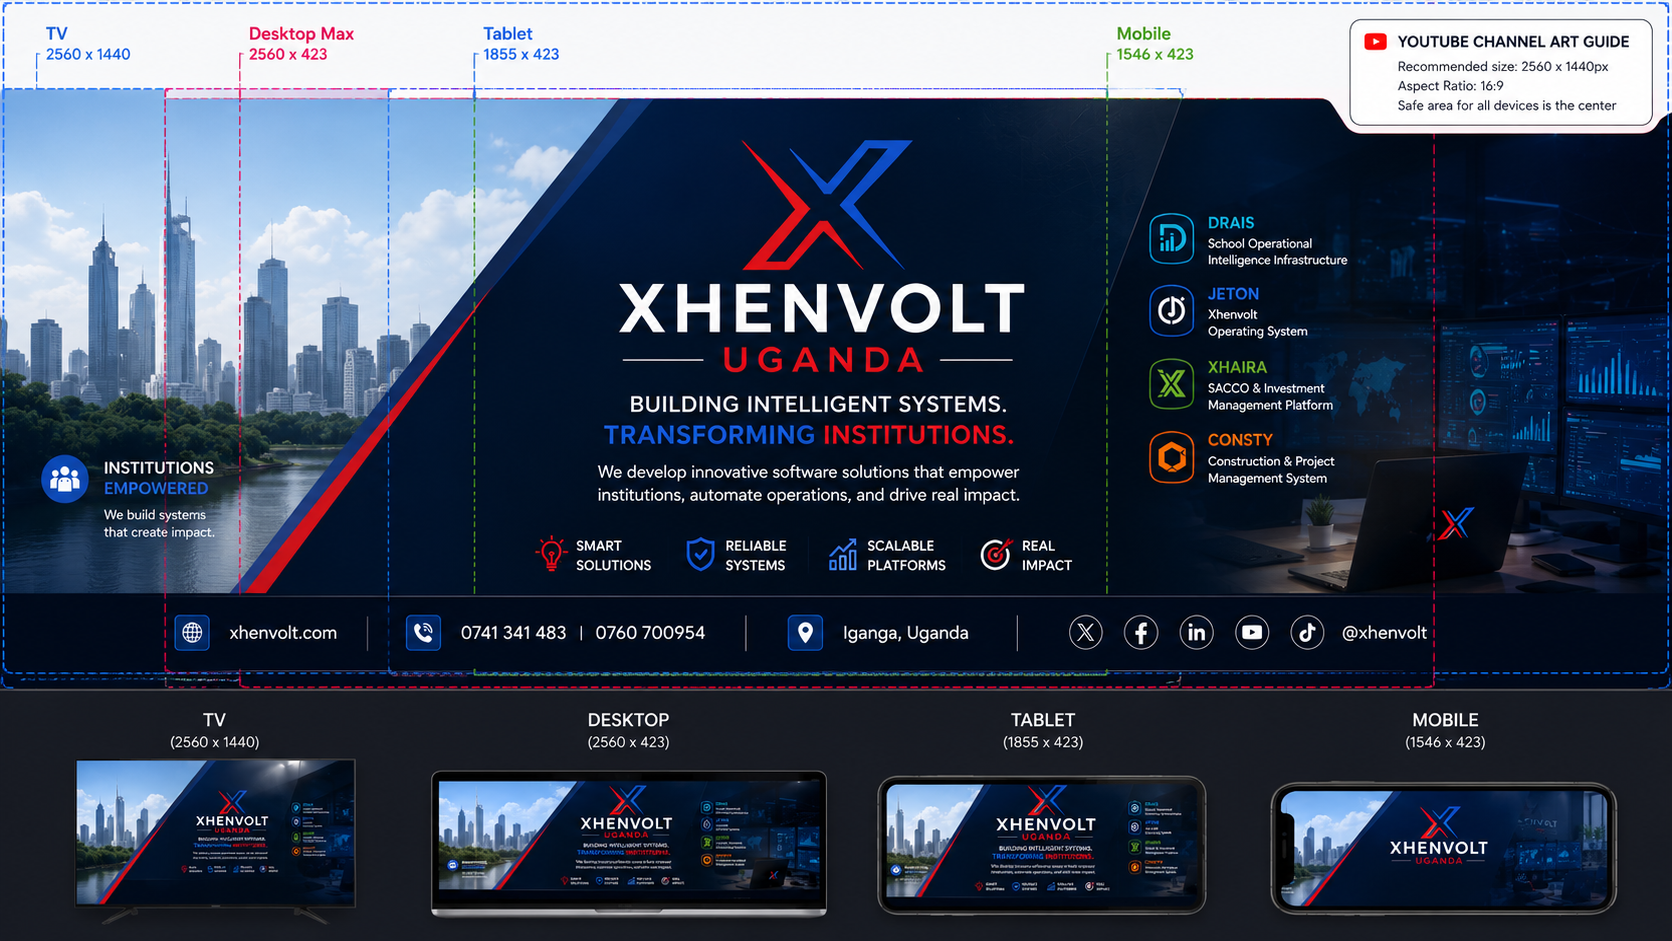Click the 'INSTITUTIONS EMPOWERED' heading

pyautogui.click(x=158, y=478)
